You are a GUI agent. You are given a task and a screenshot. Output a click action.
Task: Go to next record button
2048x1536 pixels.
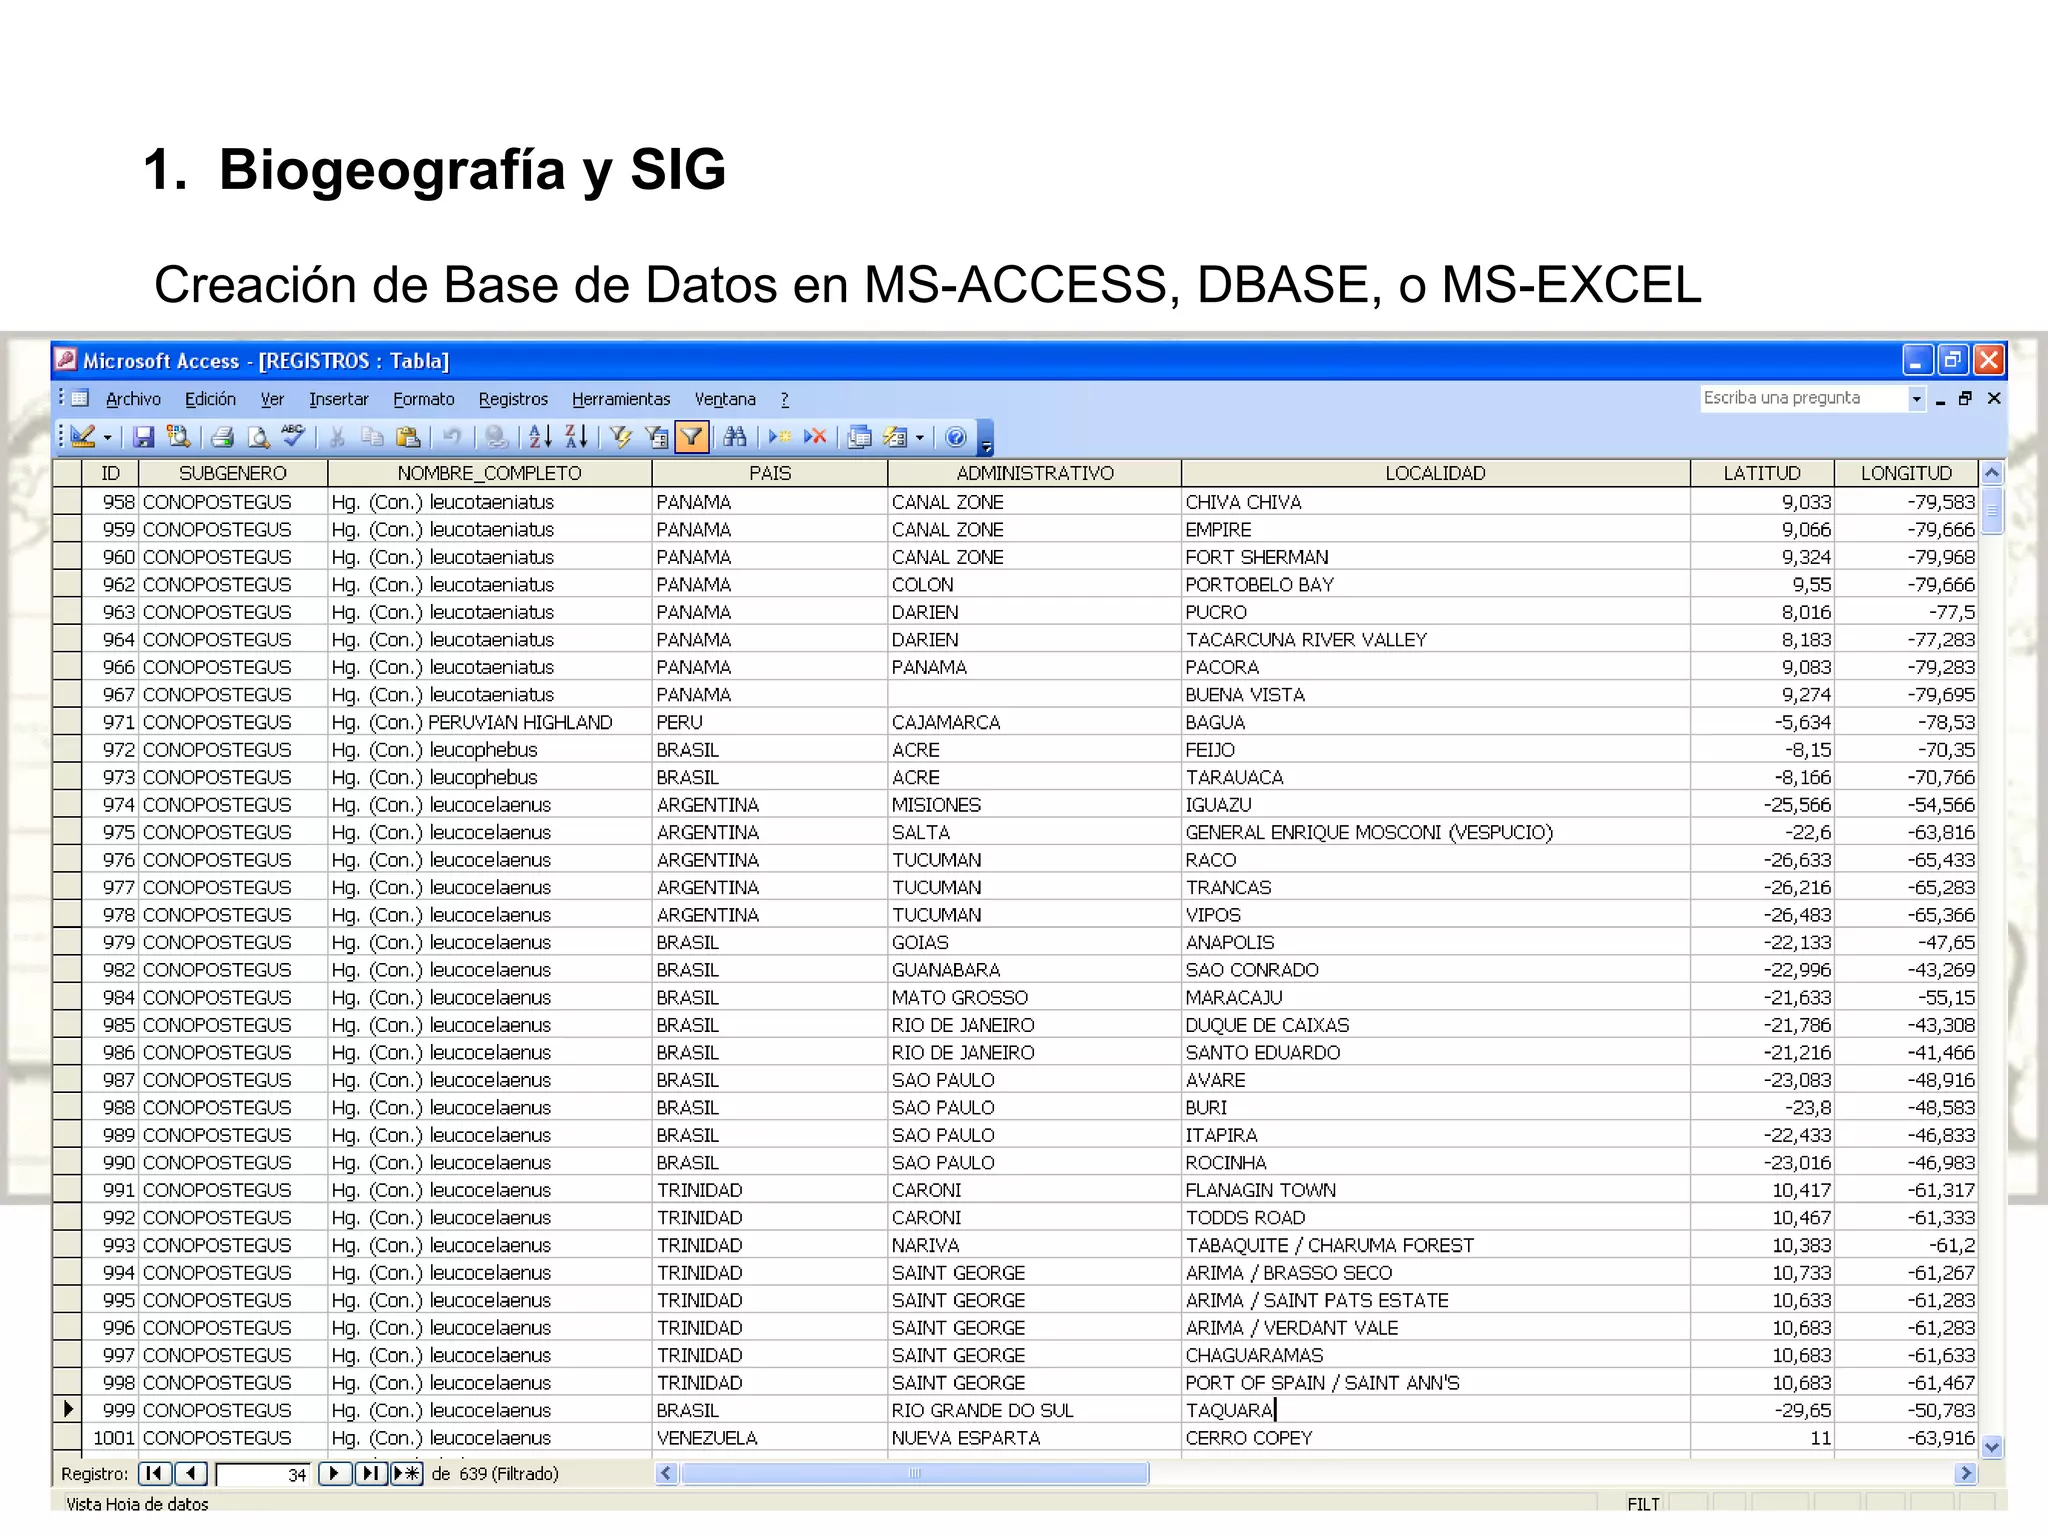pos(334,1473)
